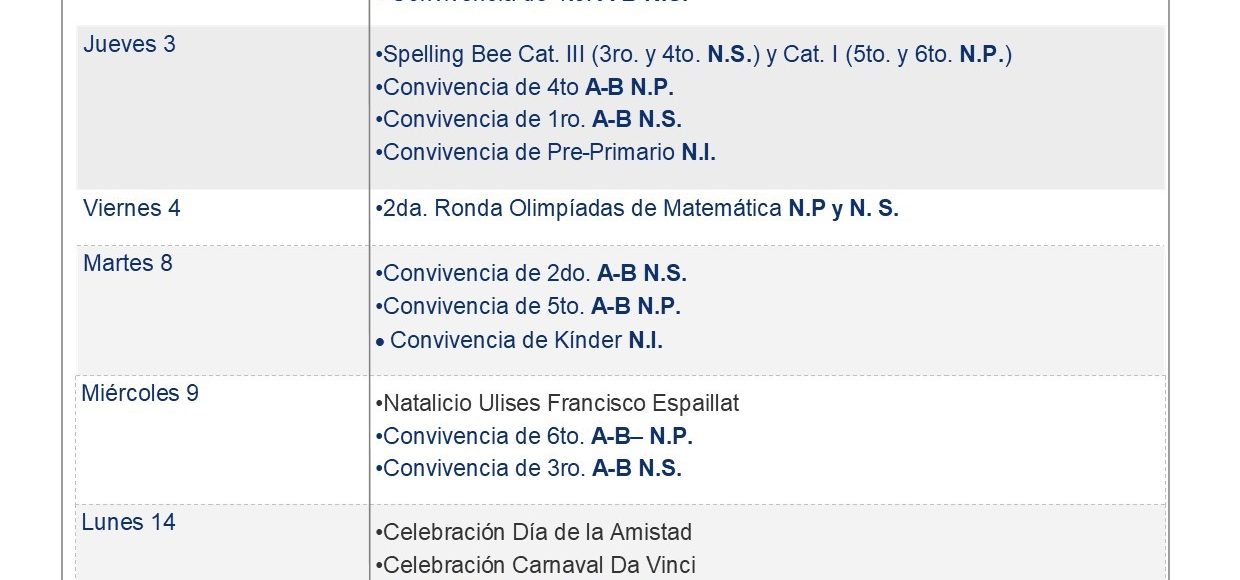Select Convivencia de 2do. A-B N.S. line
The image size is (1240, 580).
pos(531,273)
